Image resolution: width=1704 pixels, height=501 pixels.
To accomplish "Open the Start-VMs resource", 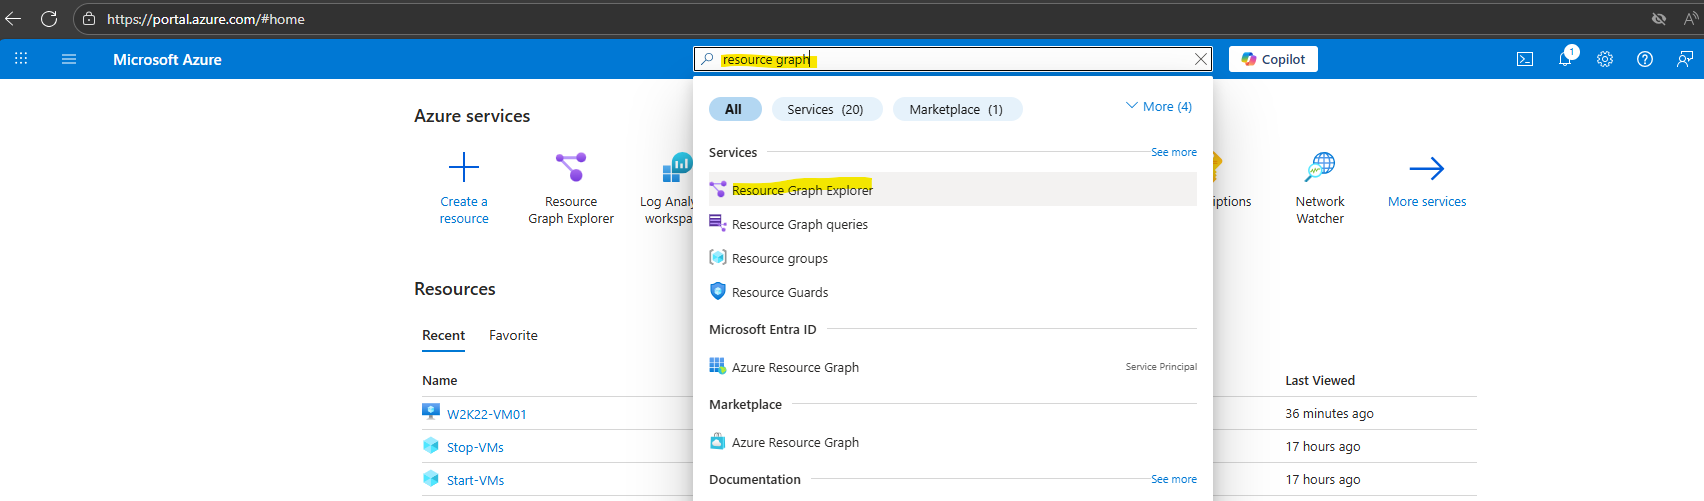I will (475, 480).
